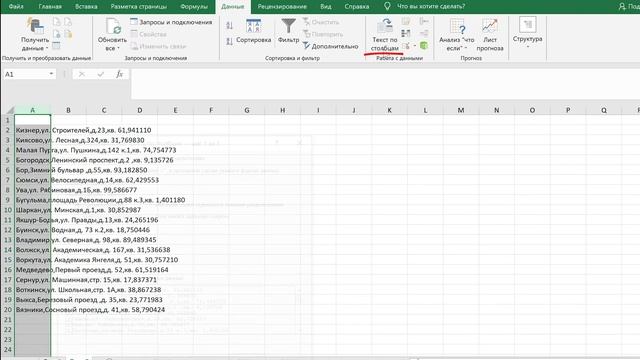This screenshot has width=640, height=360.
Task: Click the From Table/Range icon below Get Data icons
Action: 56,46
